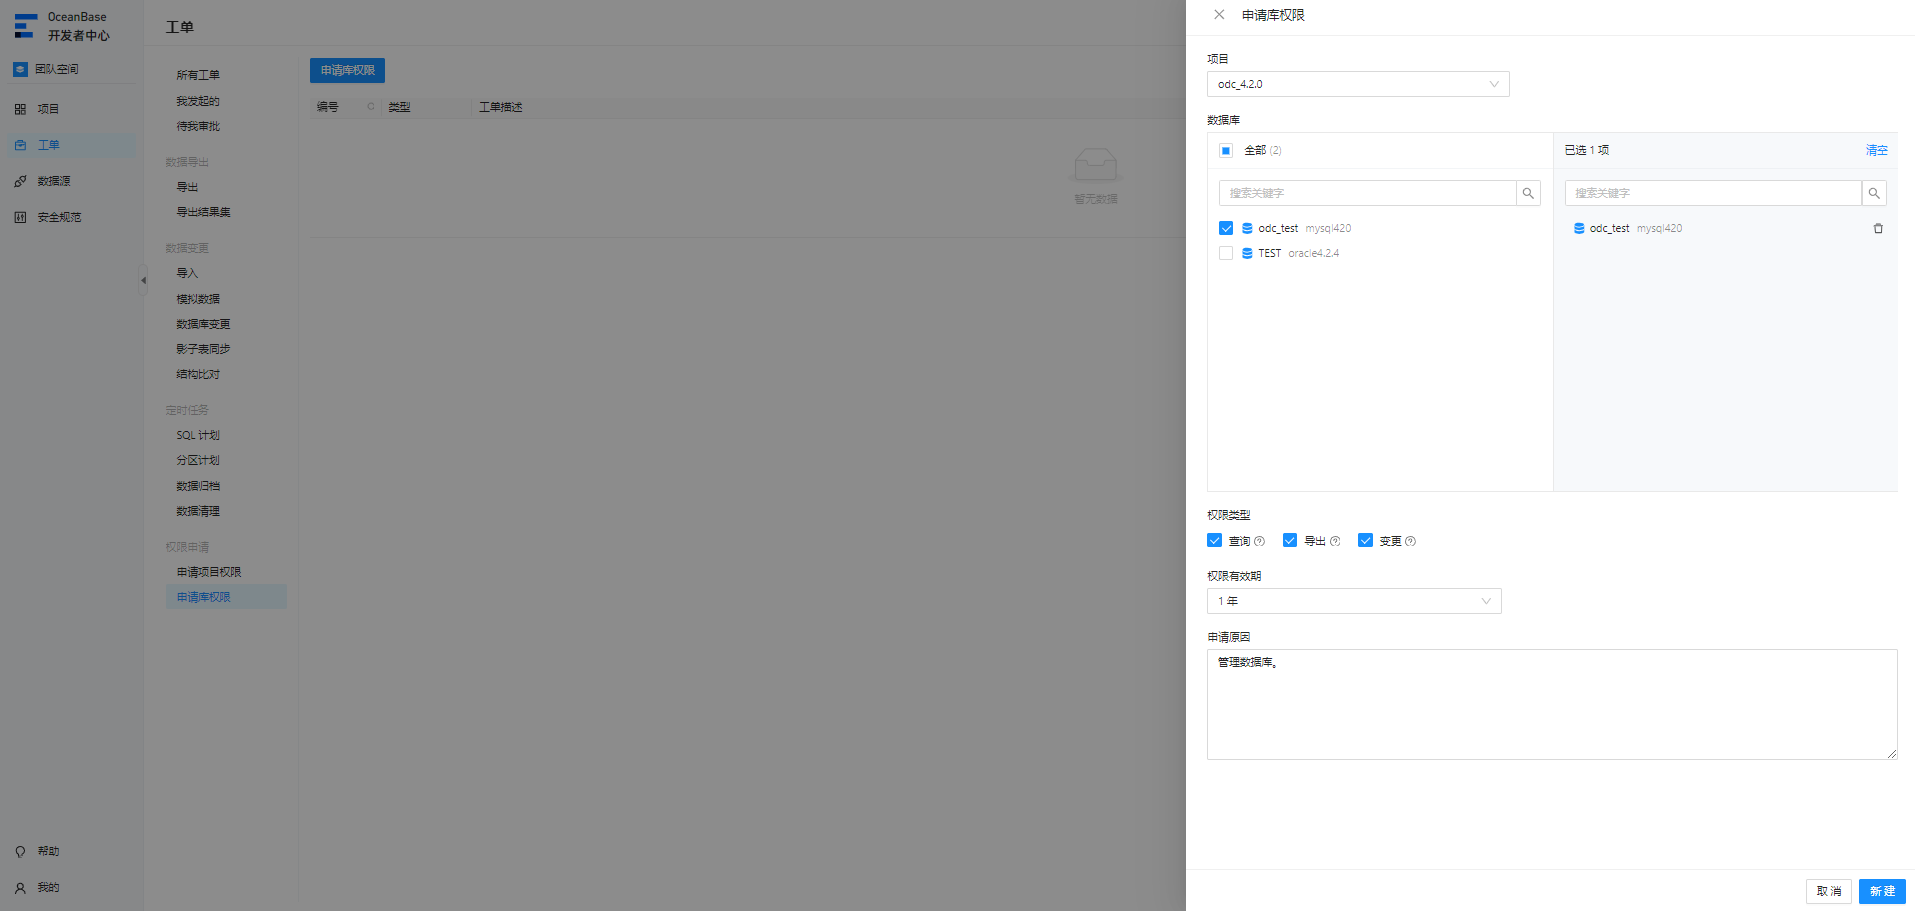Uncheck the 变更 permission type checkbox
Screen dimensions: 1915x911
(x=1365, y=540)
